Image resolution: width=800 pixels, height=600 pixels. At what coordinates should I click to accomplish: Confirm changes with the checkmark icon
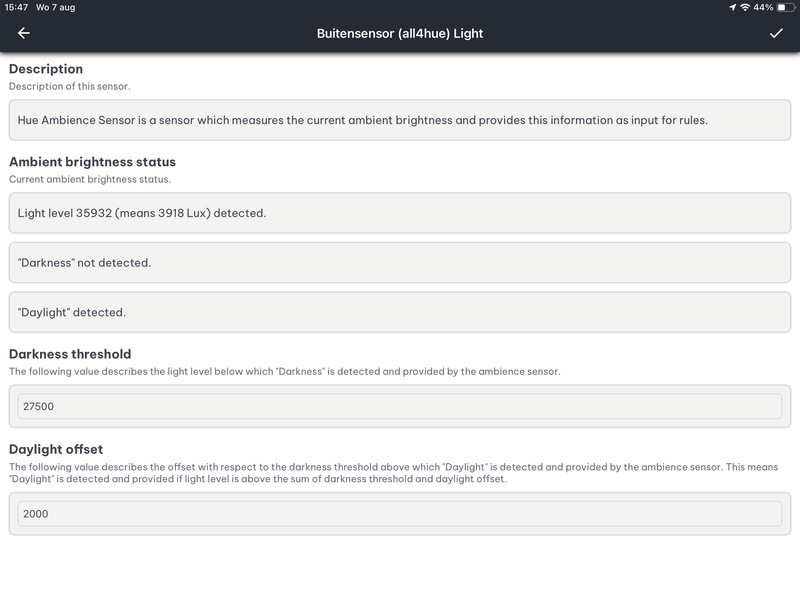click(776, 33)
